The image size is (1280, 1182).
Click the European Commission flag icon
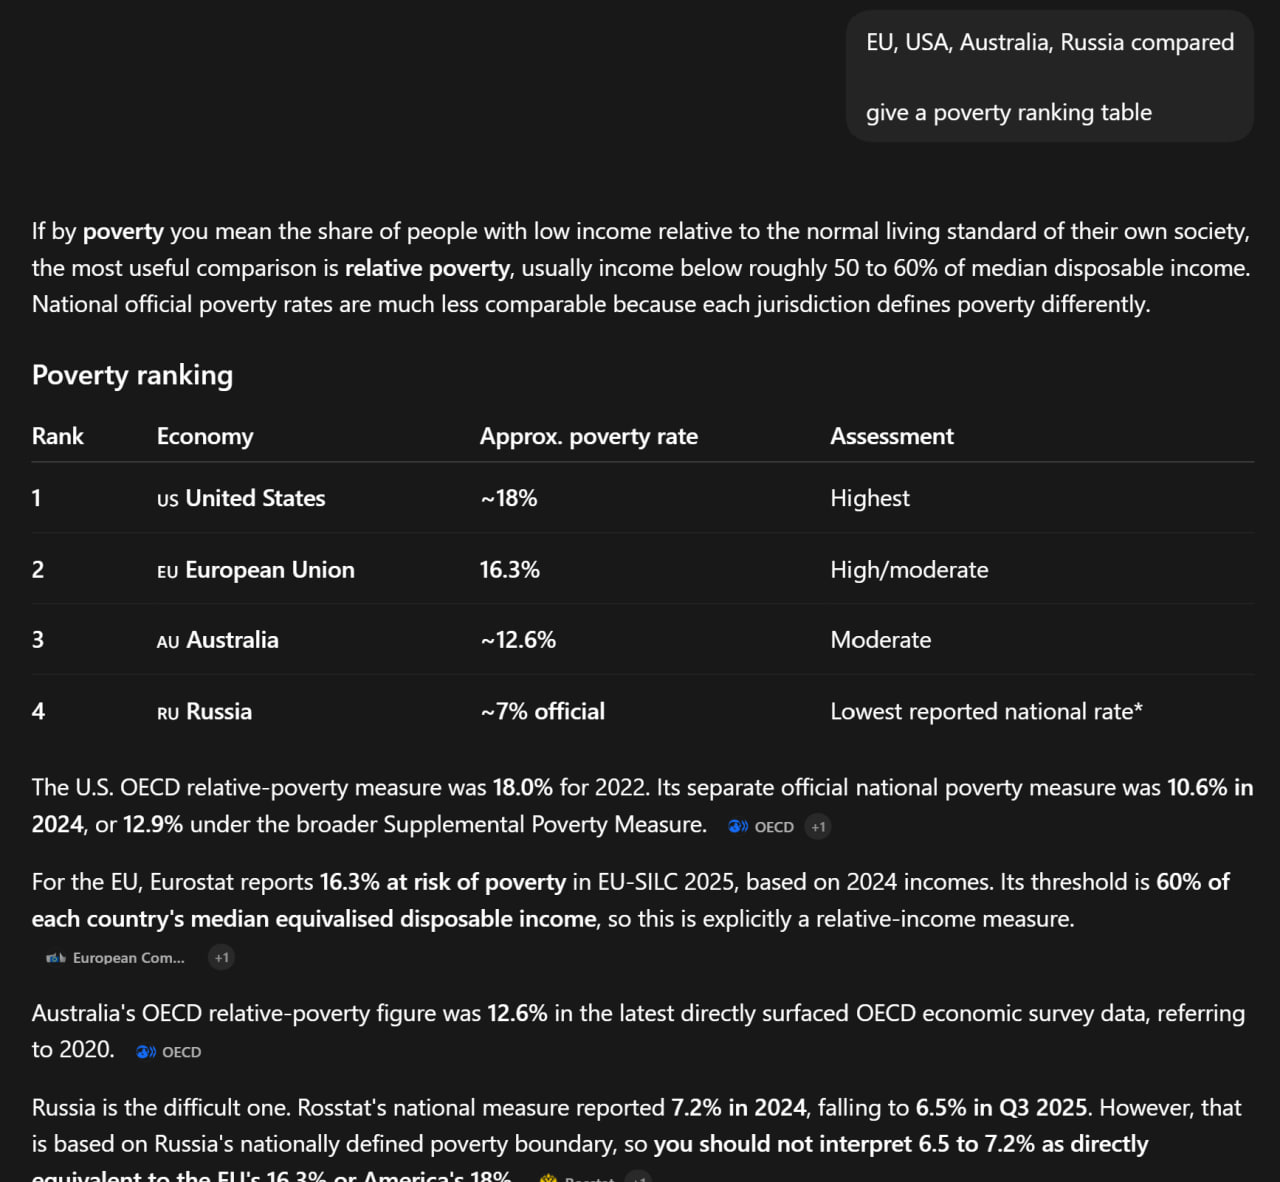click(56, 958)
